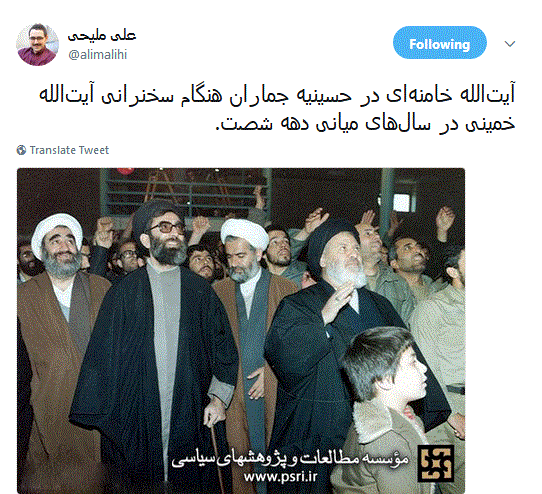
Task: Click the white lit window in photo background
Action: click(x=401, y=202)
